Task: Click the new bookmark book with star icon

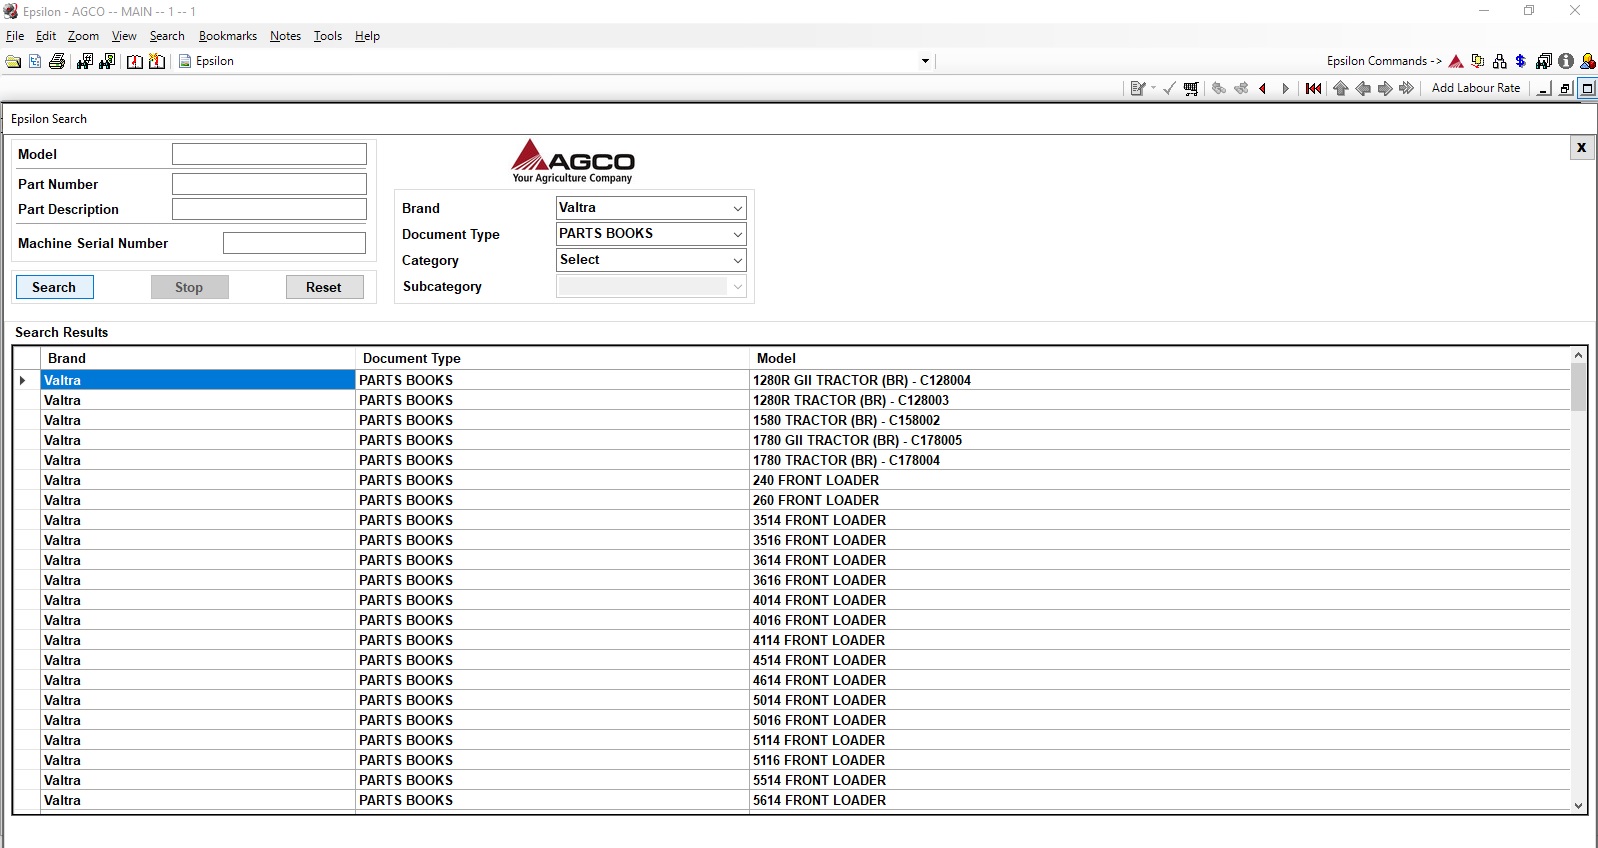Action: (x=157, y=61)
